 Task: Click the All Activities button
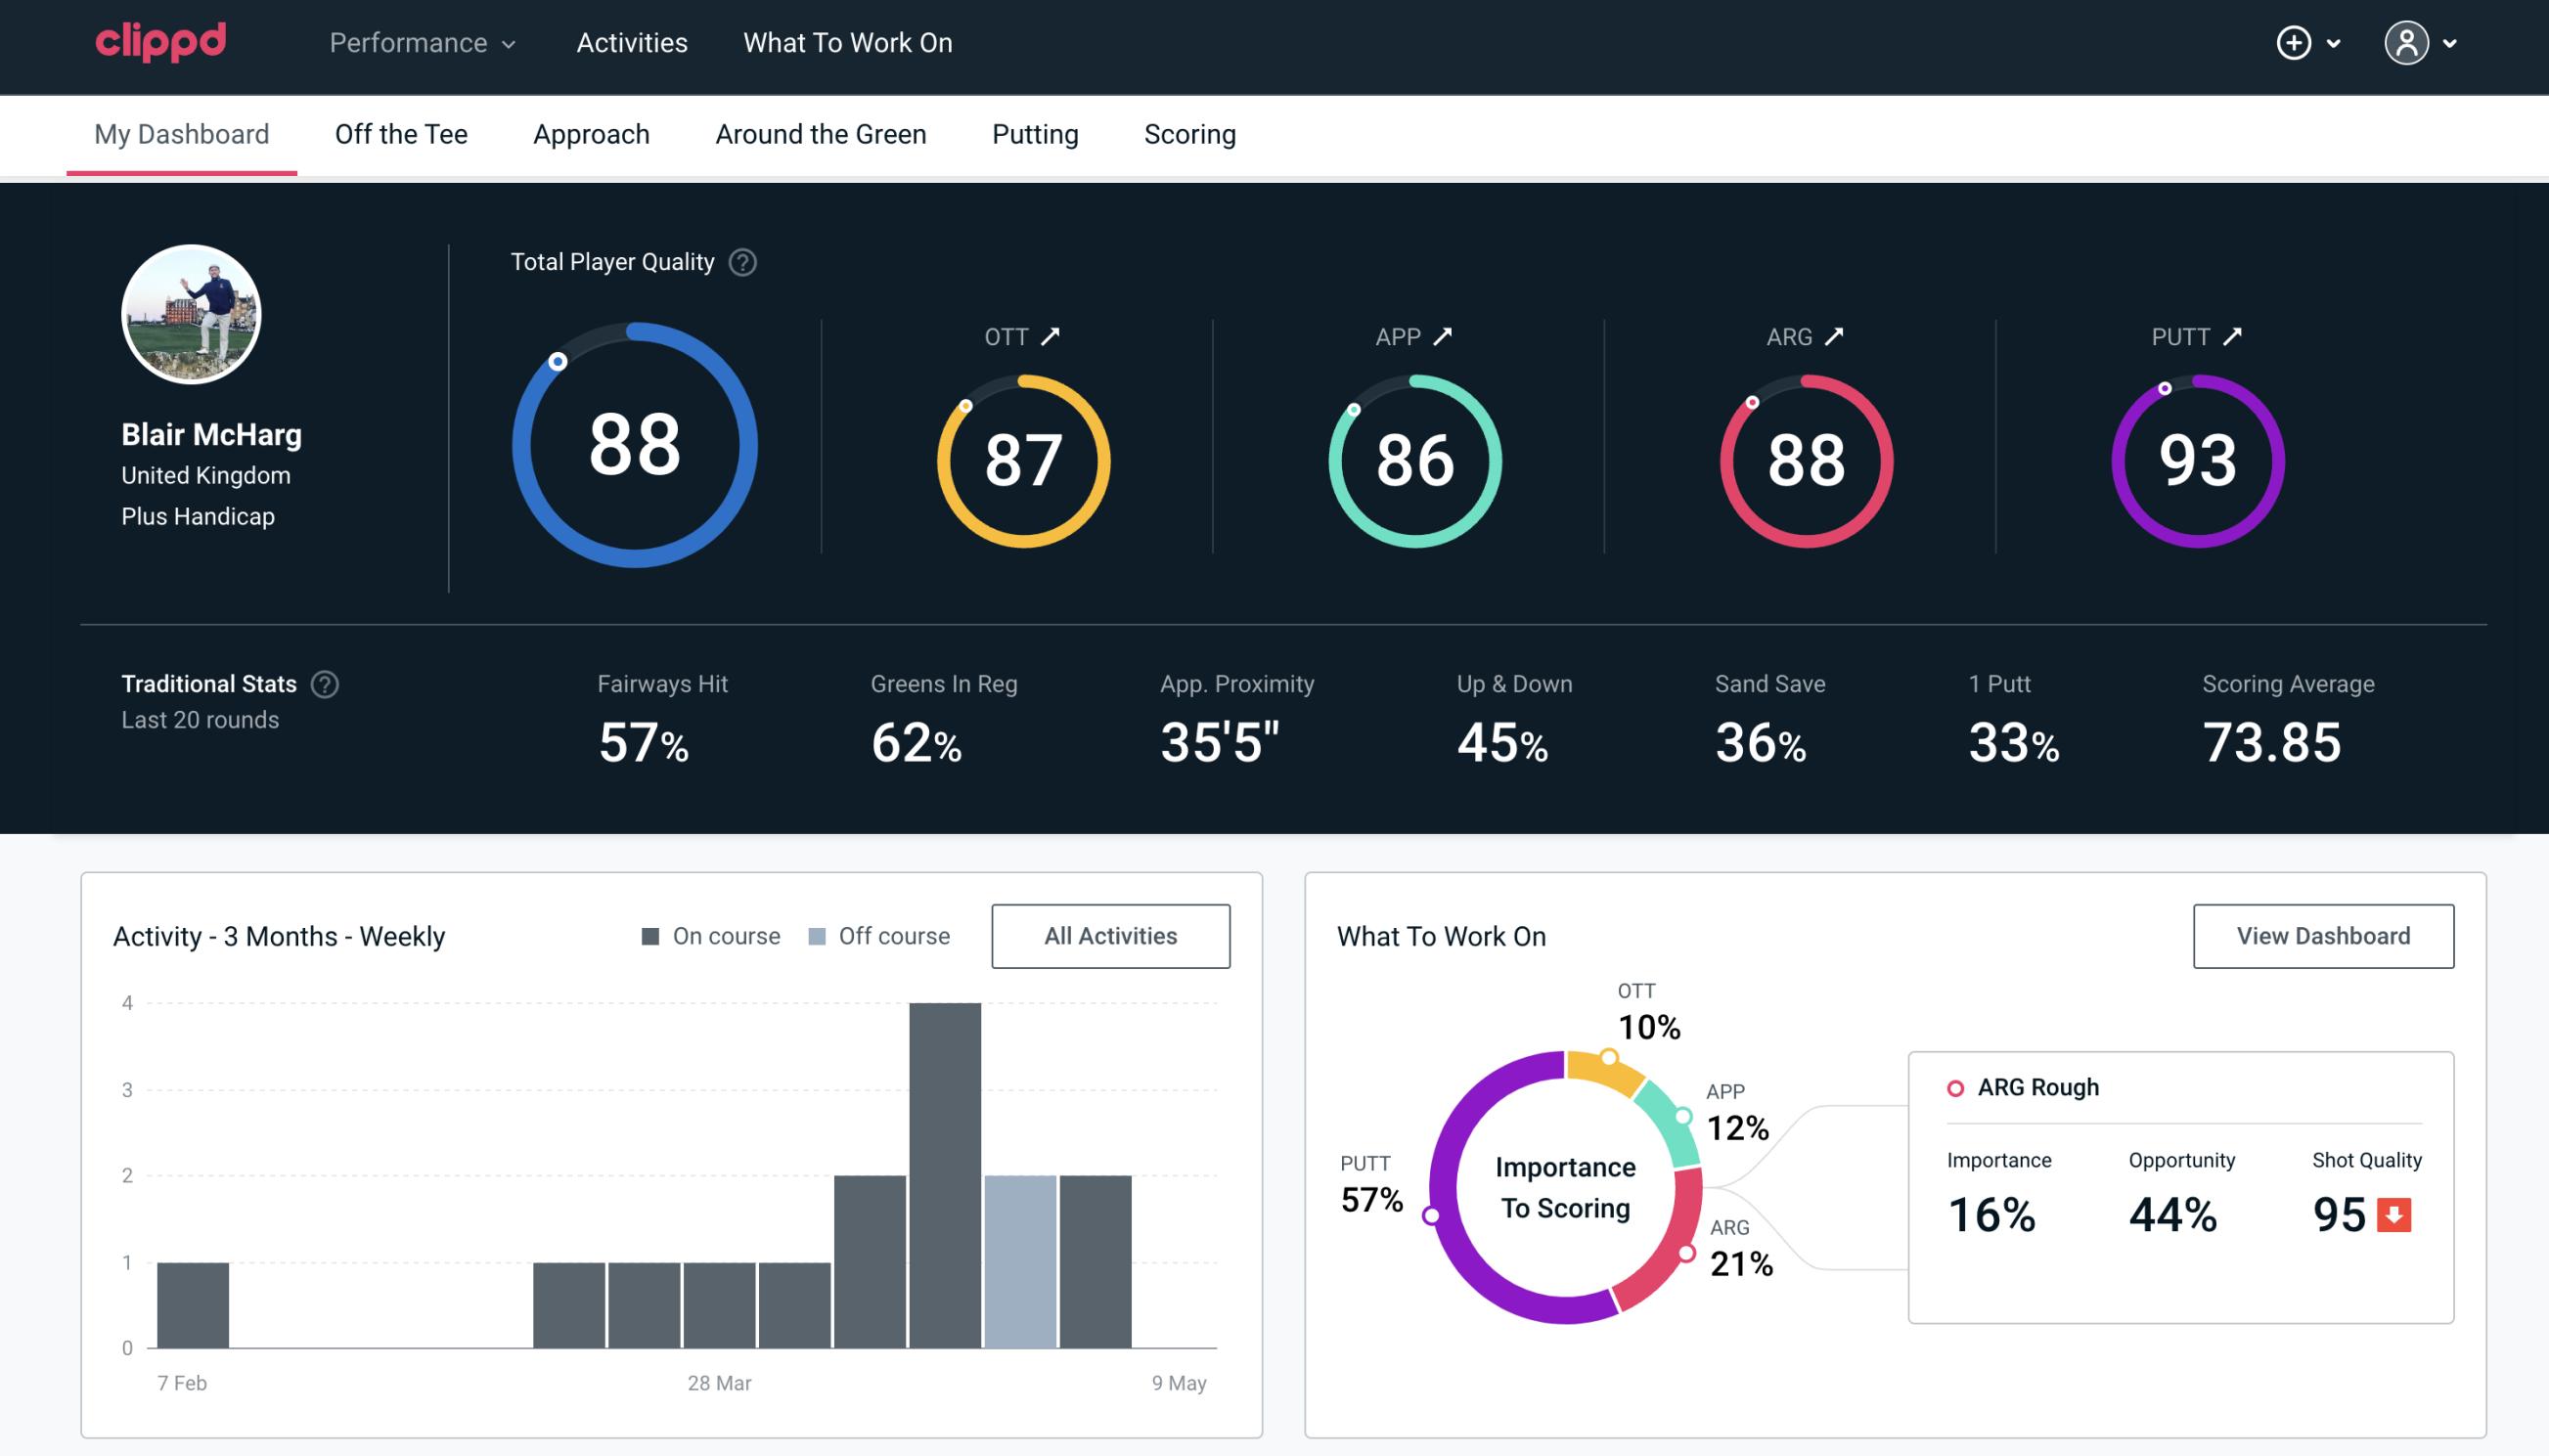tap(1110, 935)
